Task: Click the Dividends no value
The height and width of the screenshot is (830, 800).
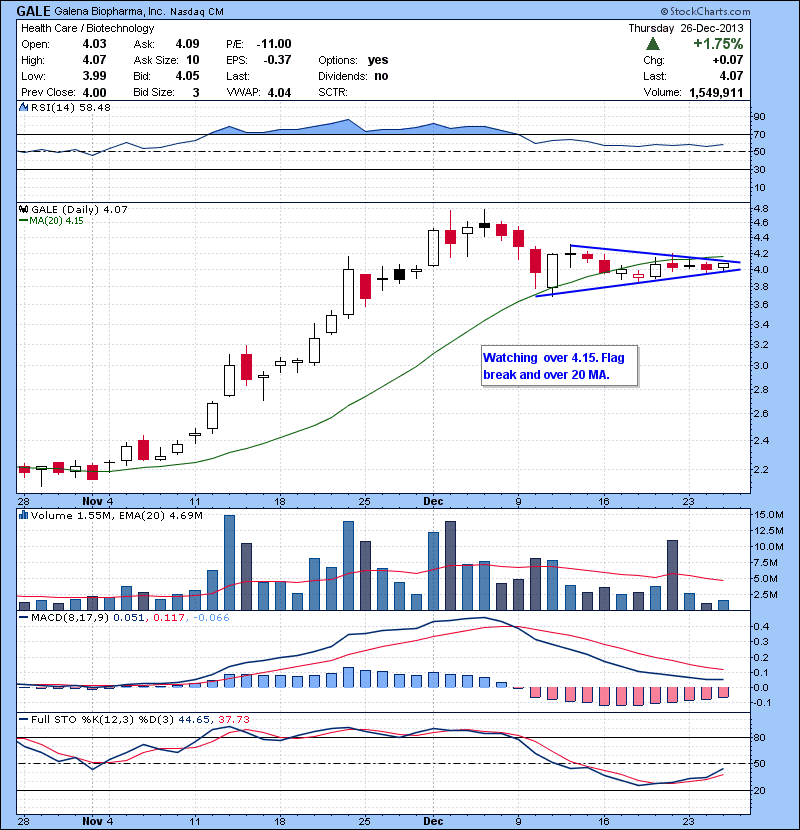Action: coord(381,76)
